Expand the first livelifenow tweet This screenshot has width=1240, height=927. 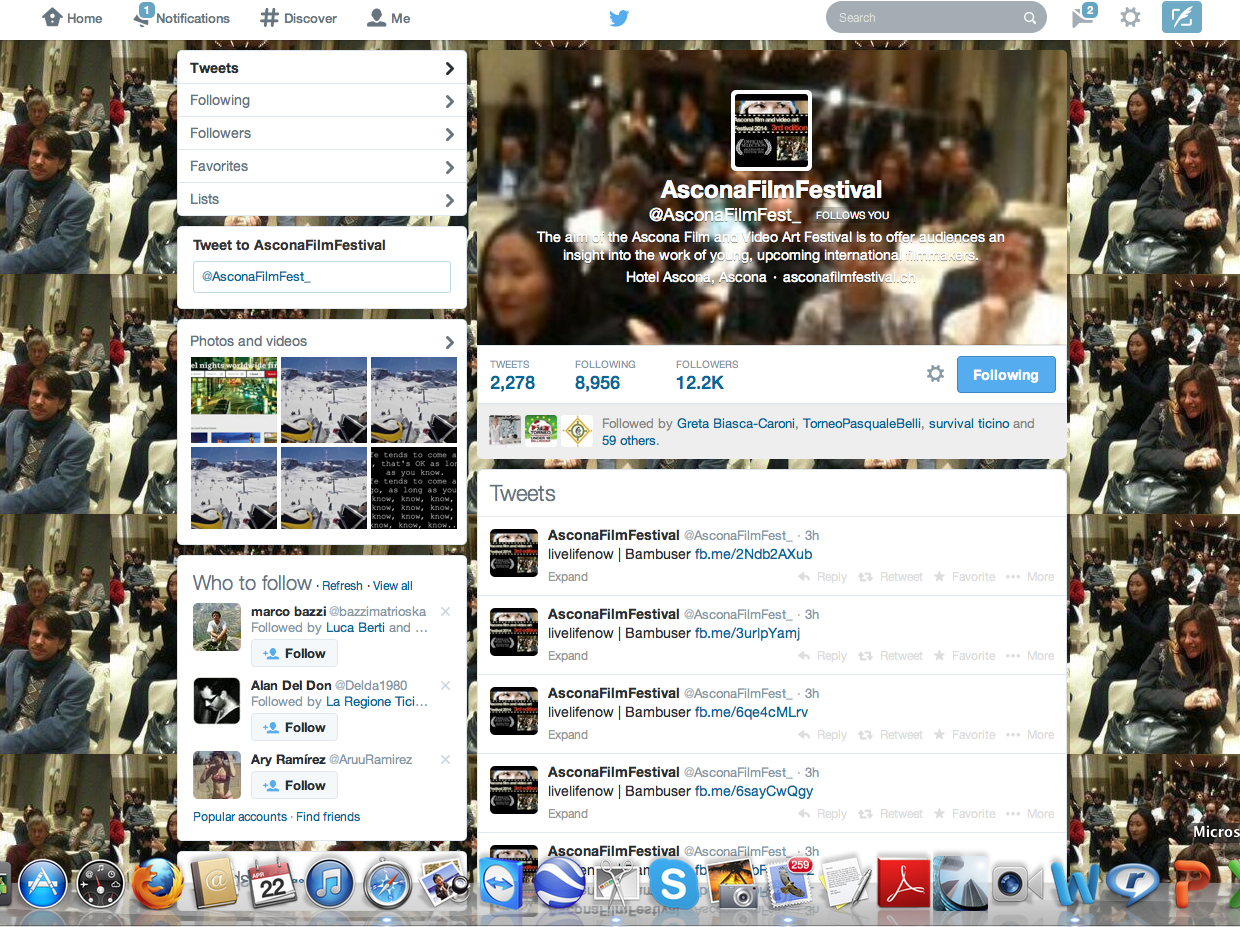[568, 577]
